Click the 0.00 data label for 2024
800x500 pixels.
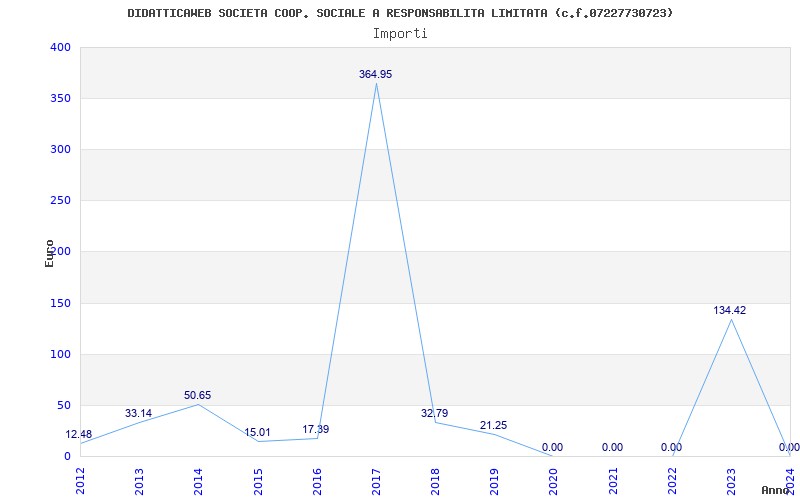[789, 447]
